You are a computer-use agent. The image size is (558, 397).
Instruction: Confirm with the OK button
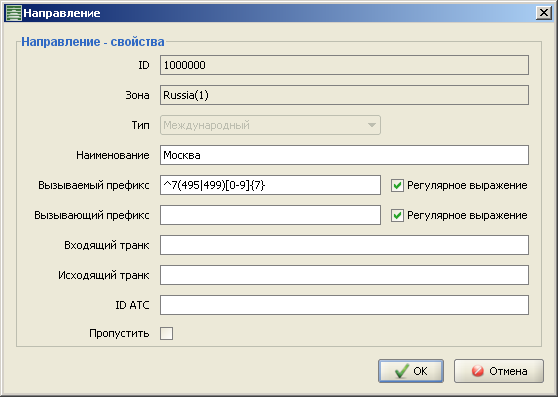tap(411, 371)
